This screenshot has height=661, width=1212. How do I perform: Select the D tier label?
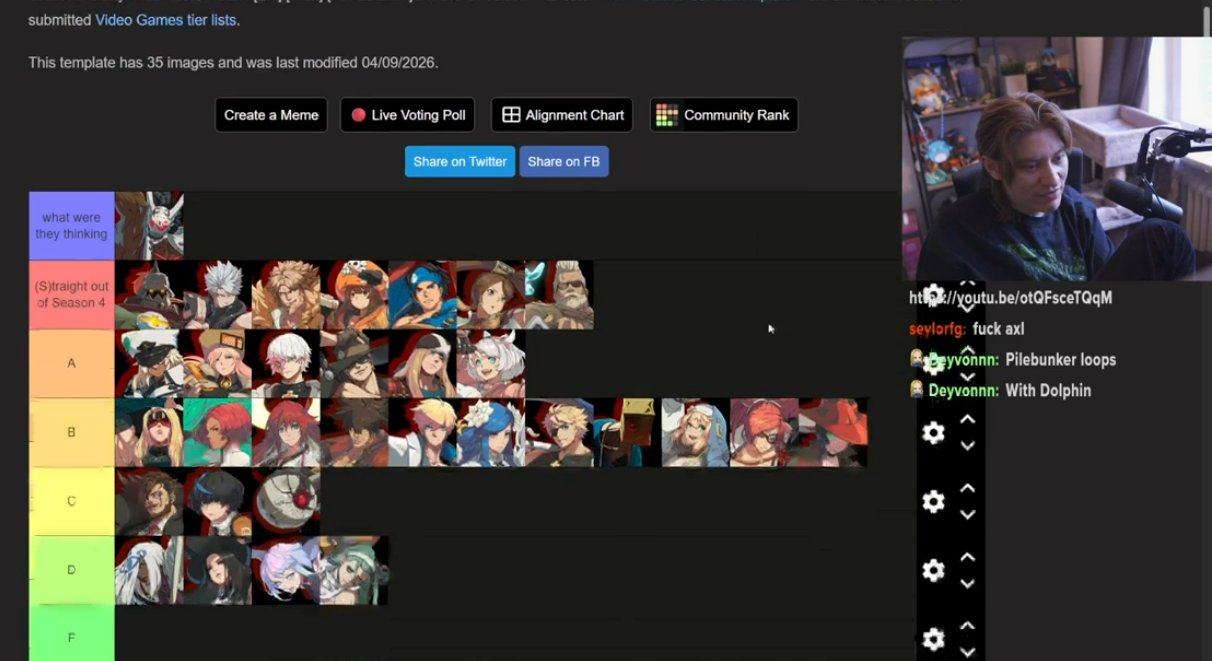pyautogui.click(x=71, y=570)
